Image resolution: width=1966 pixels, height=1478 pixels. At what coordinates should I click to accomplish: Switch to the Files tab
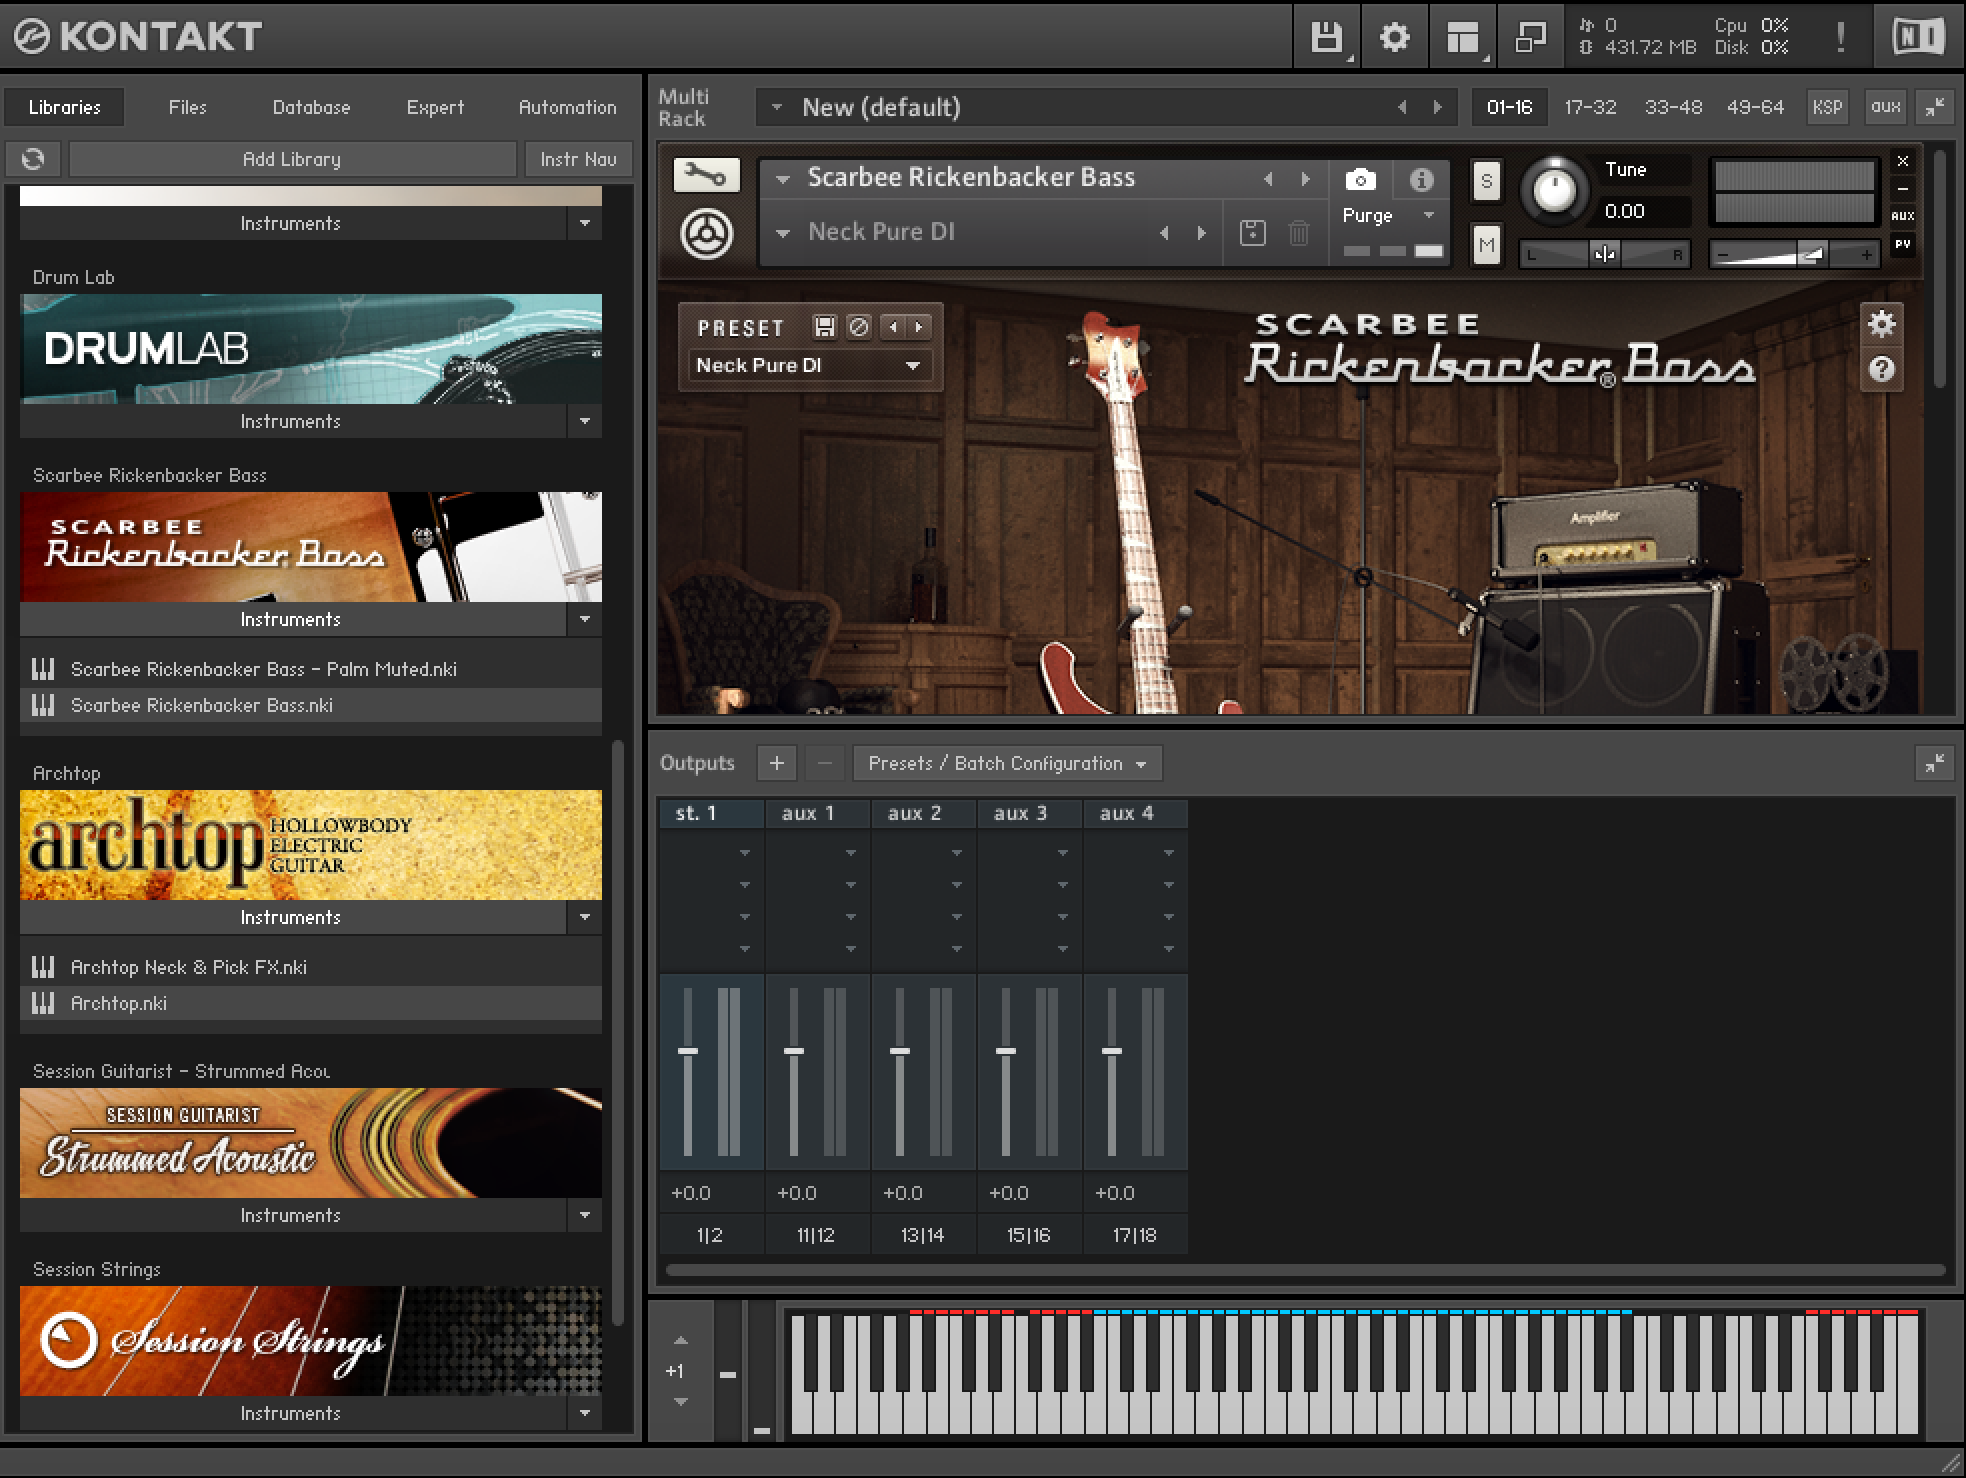[x=187, y=107]
